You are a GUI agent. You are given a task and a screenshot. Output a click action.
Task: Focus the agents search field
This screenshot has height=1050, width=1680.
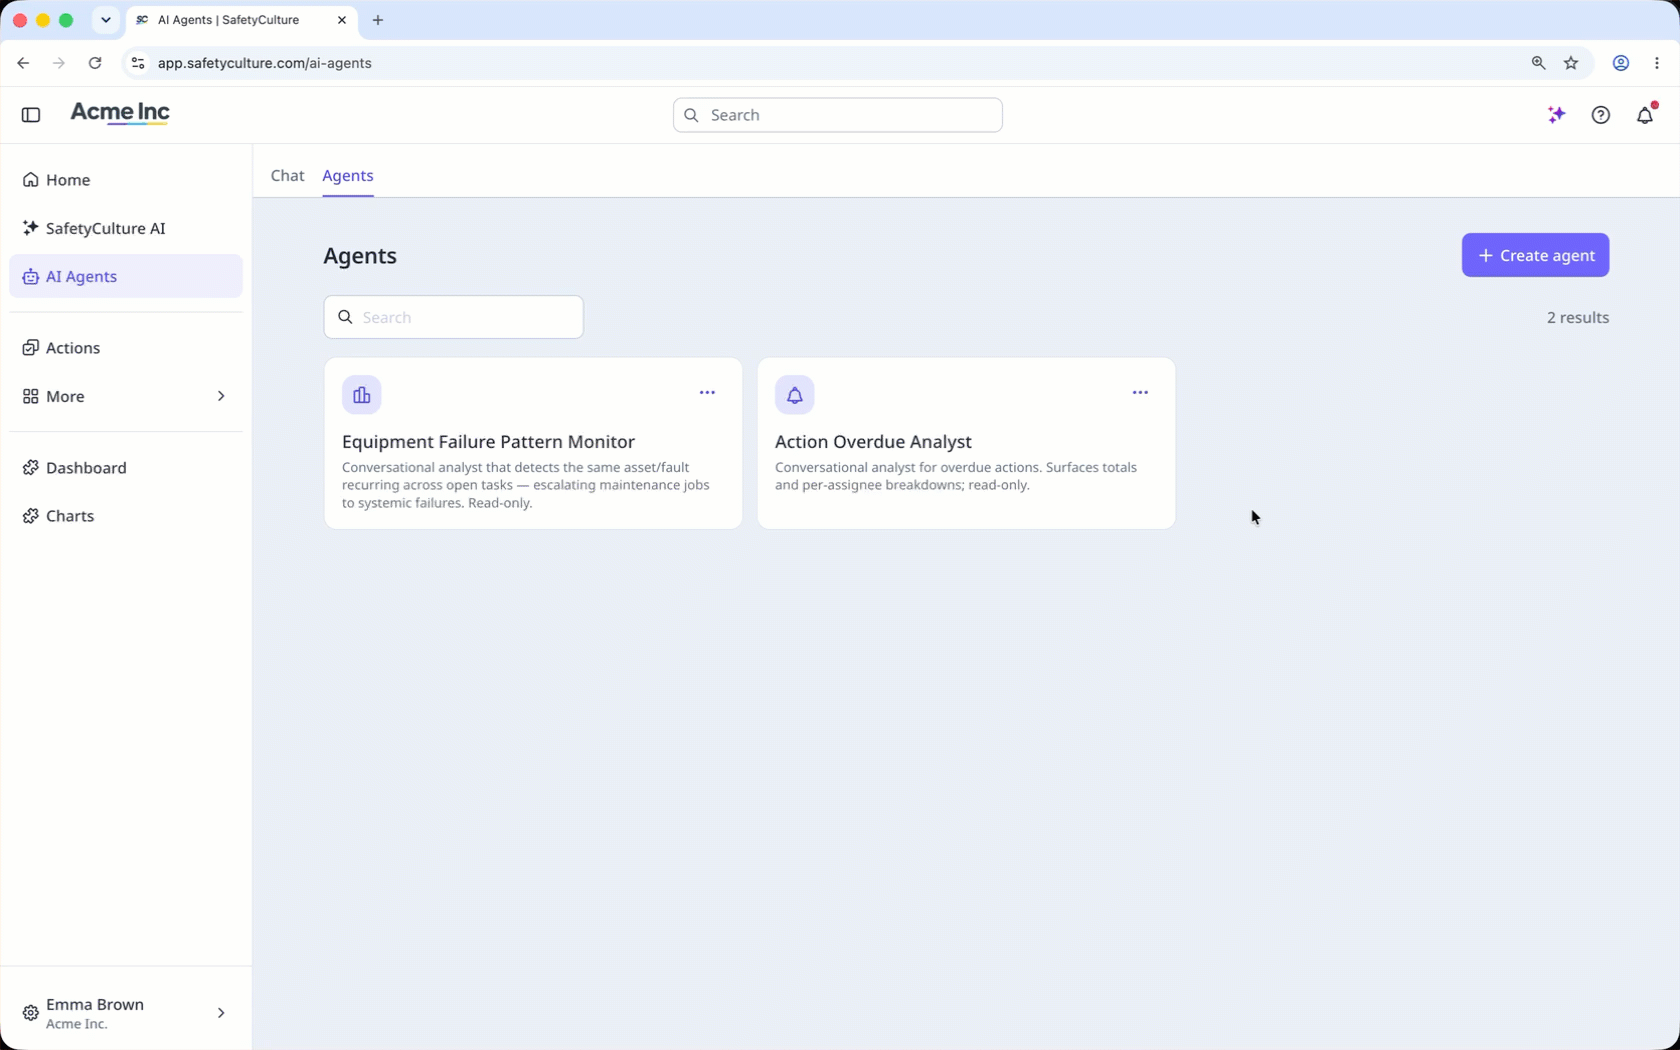(453, 318)
